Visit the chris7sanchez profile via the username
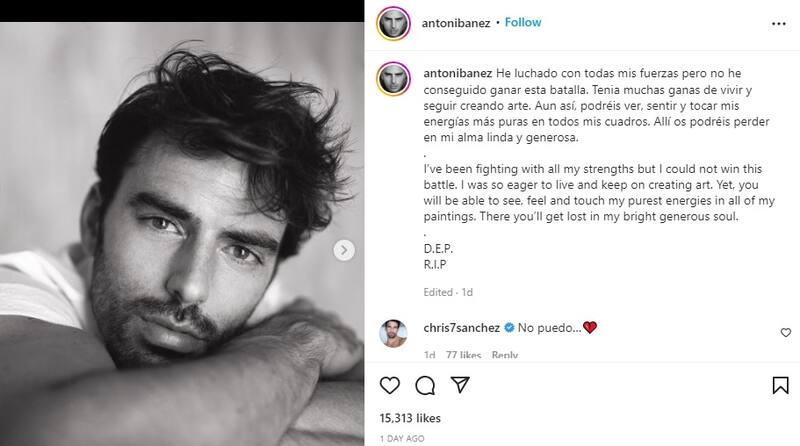 coord(460,327)
